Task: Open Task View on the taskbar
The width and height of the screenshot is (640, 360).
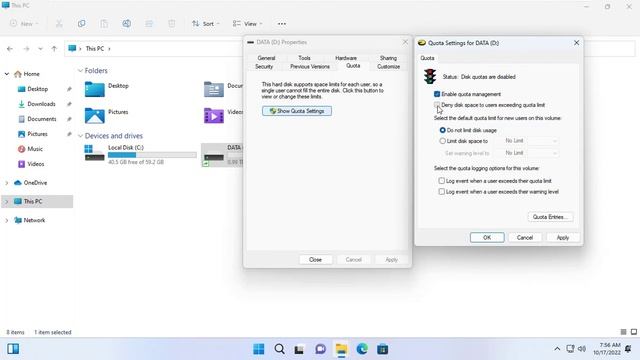Action: click(299, 349)
